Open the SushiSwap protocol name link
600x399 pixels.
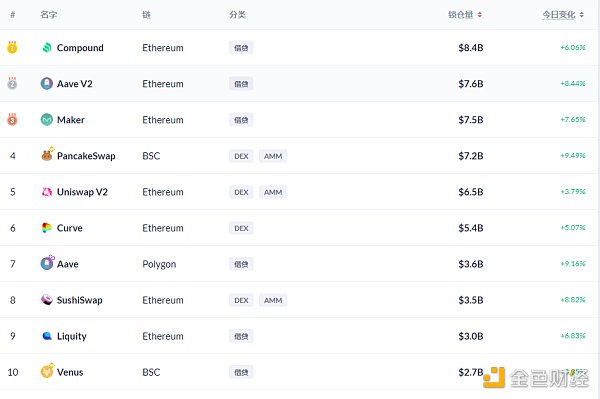(80, 300)
